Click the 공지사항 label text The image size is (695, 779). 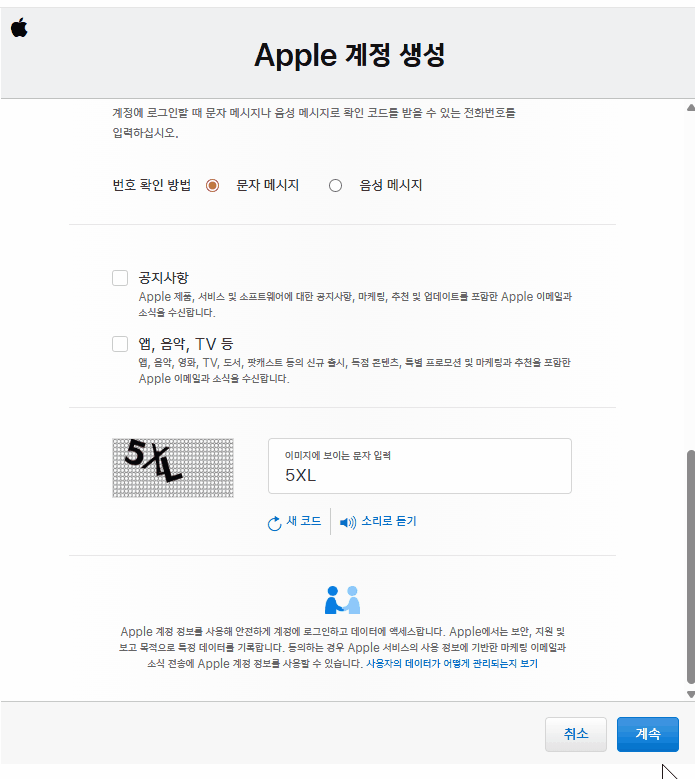click(164, 278)
